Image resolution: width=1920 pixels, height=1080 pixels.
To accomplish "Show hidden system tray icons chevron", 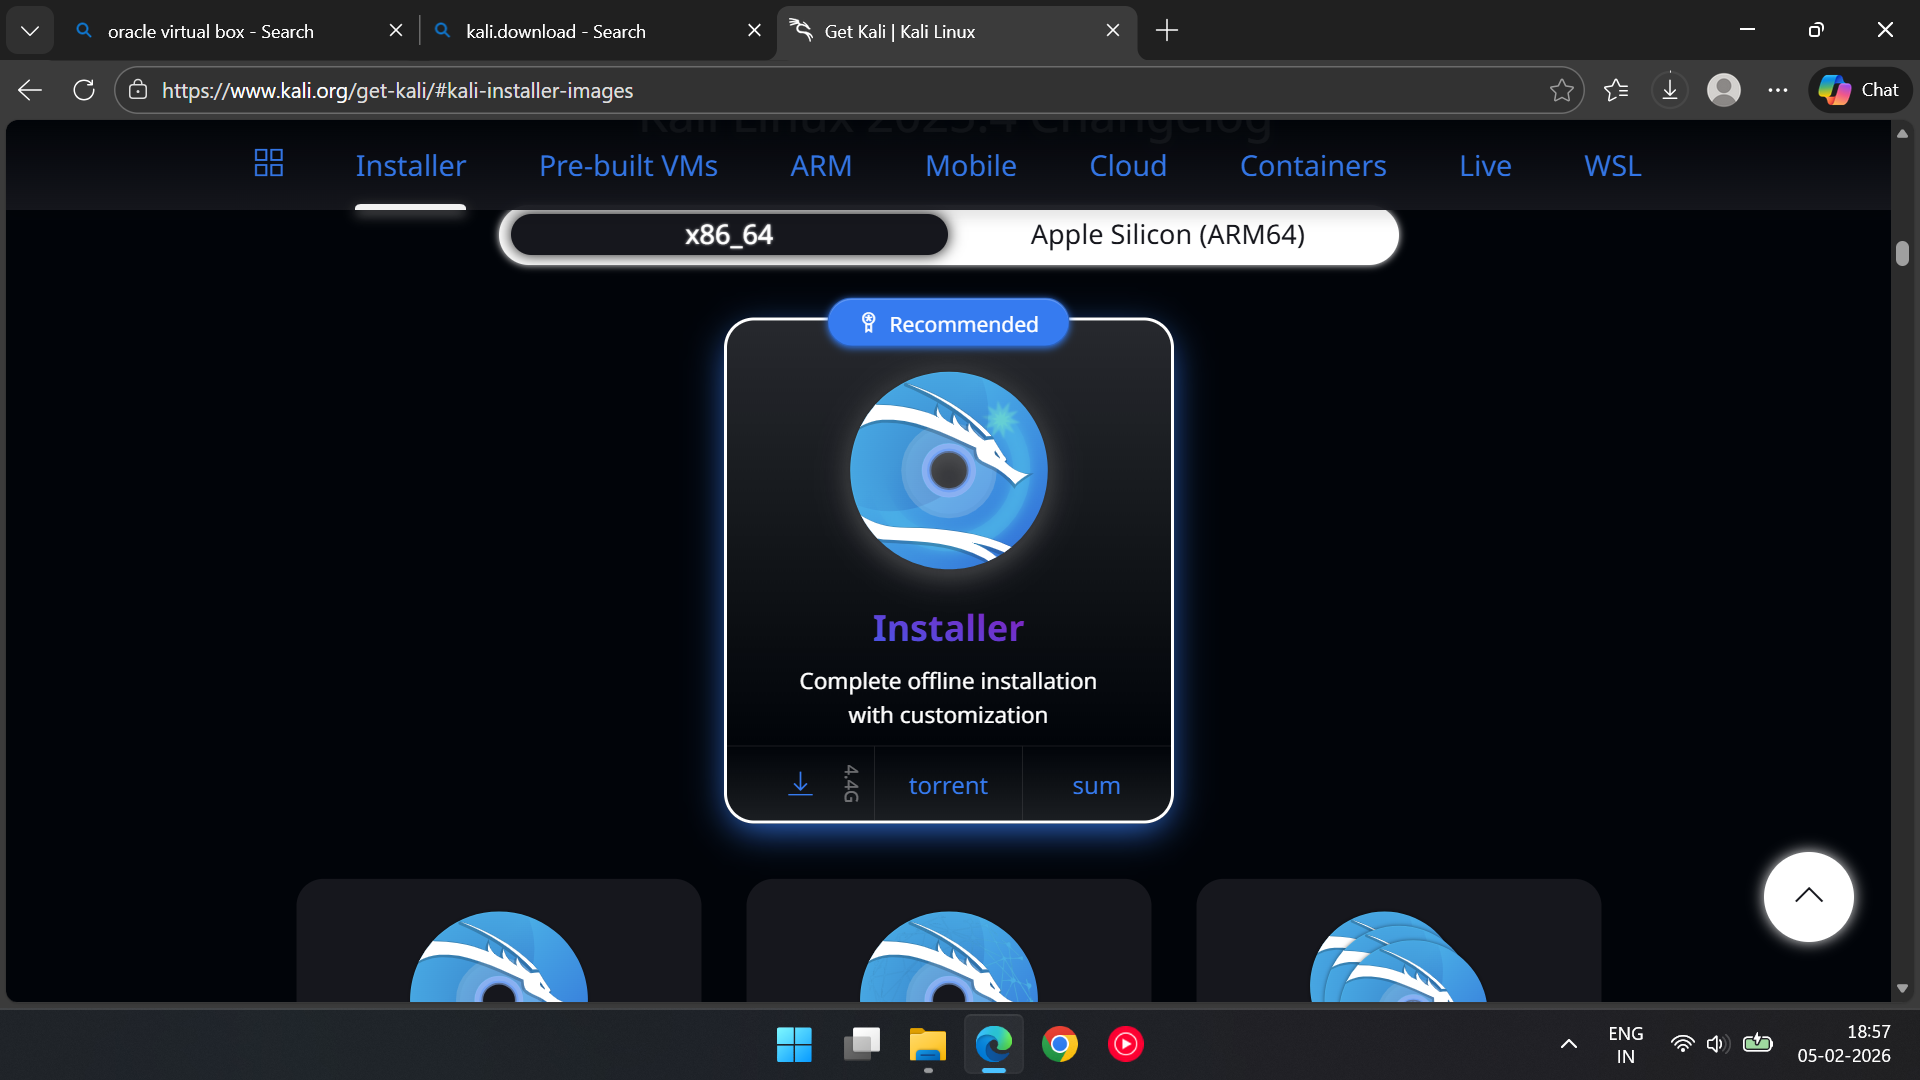I will point(1568,1044).
